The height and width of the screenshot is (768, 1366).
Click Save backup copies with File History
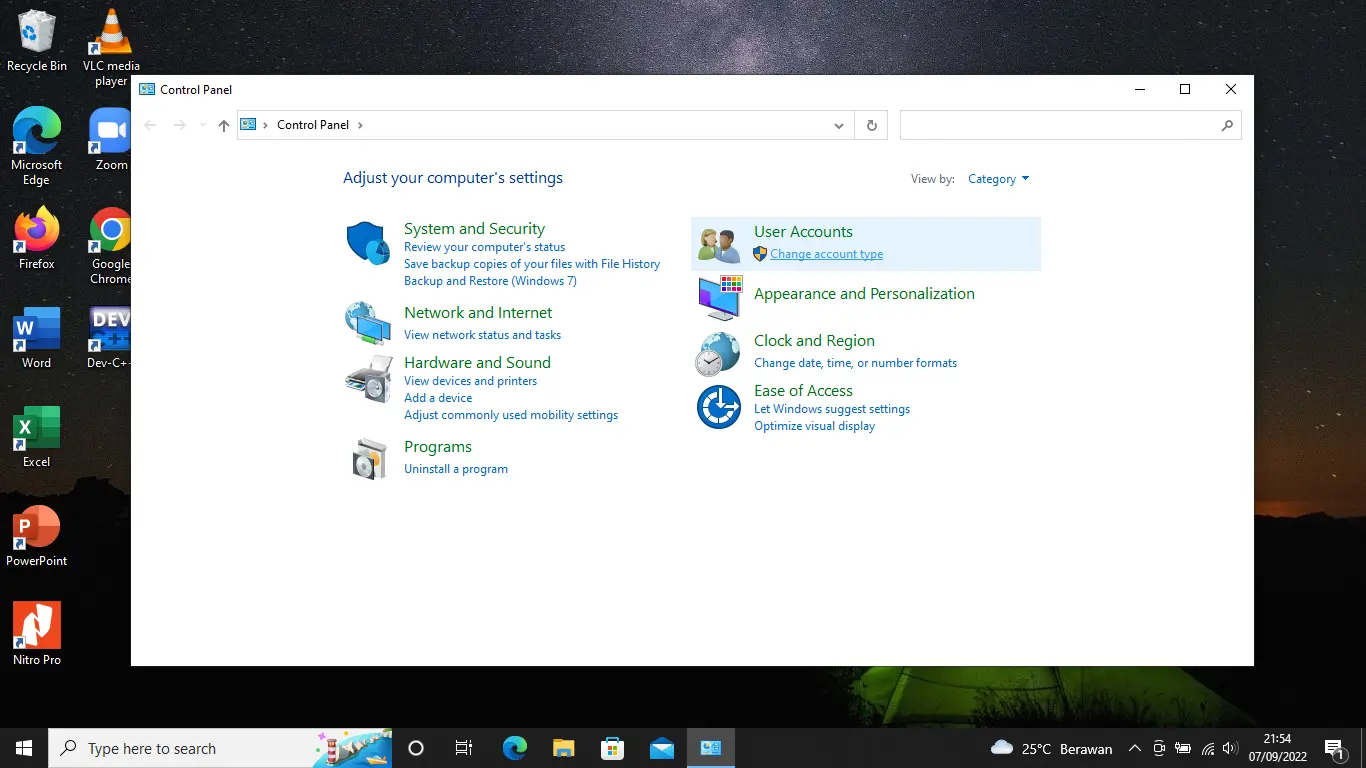pos(532,264)
